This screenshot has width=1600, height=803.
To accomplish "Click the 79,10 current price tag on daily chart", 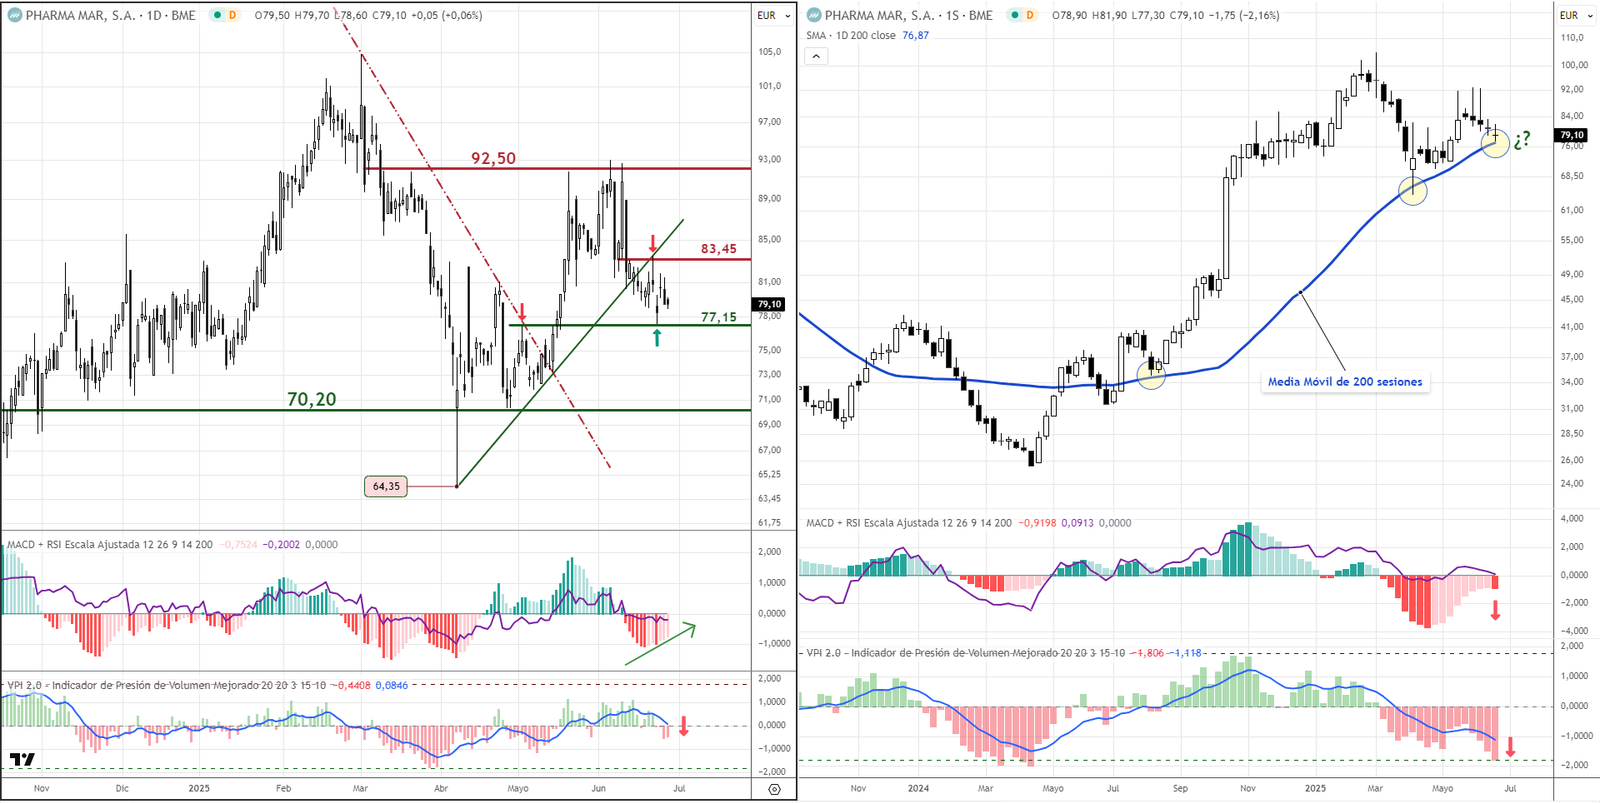I will click(x=769, y=304).
